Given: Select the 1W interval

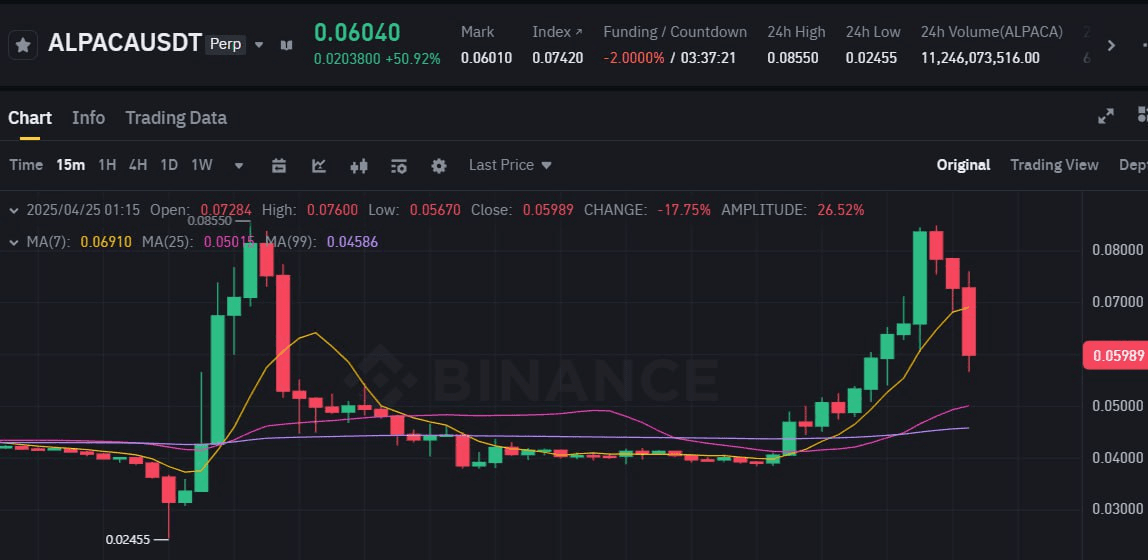Looking at the screenshot, I should [201, 165].
